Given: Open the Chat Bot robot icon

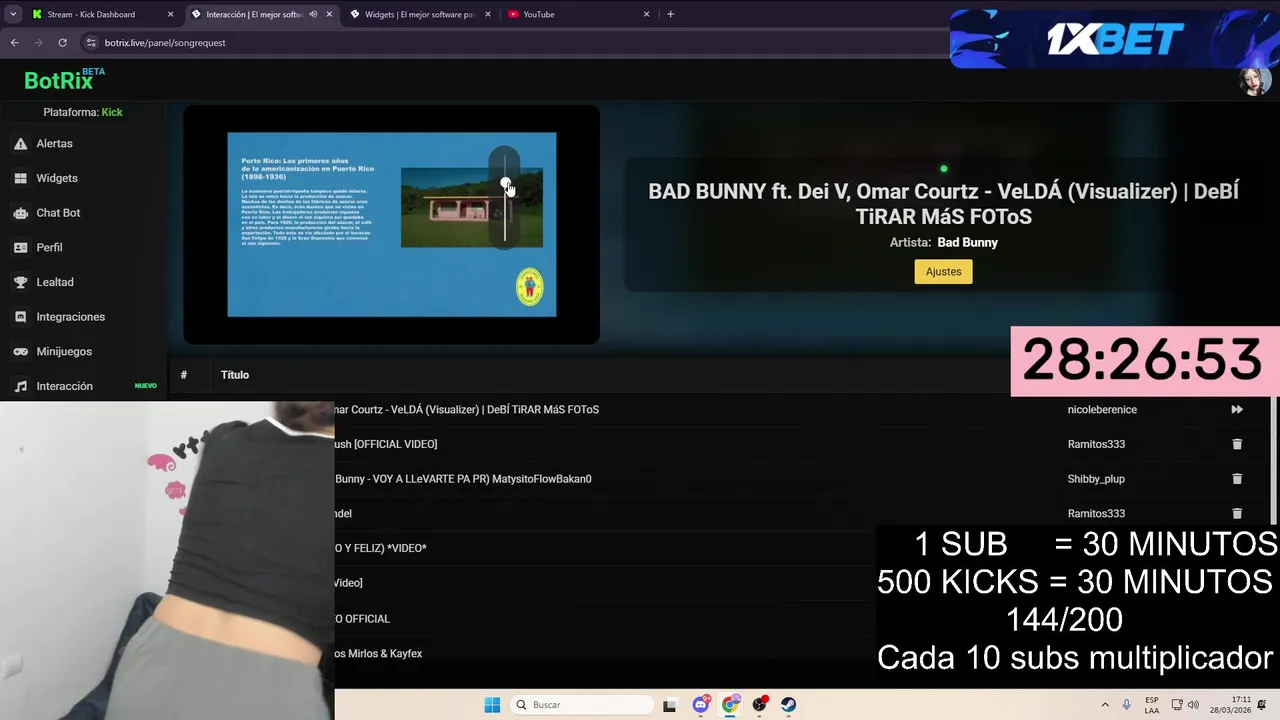Looking at the screenshot, I should [20, 213].
